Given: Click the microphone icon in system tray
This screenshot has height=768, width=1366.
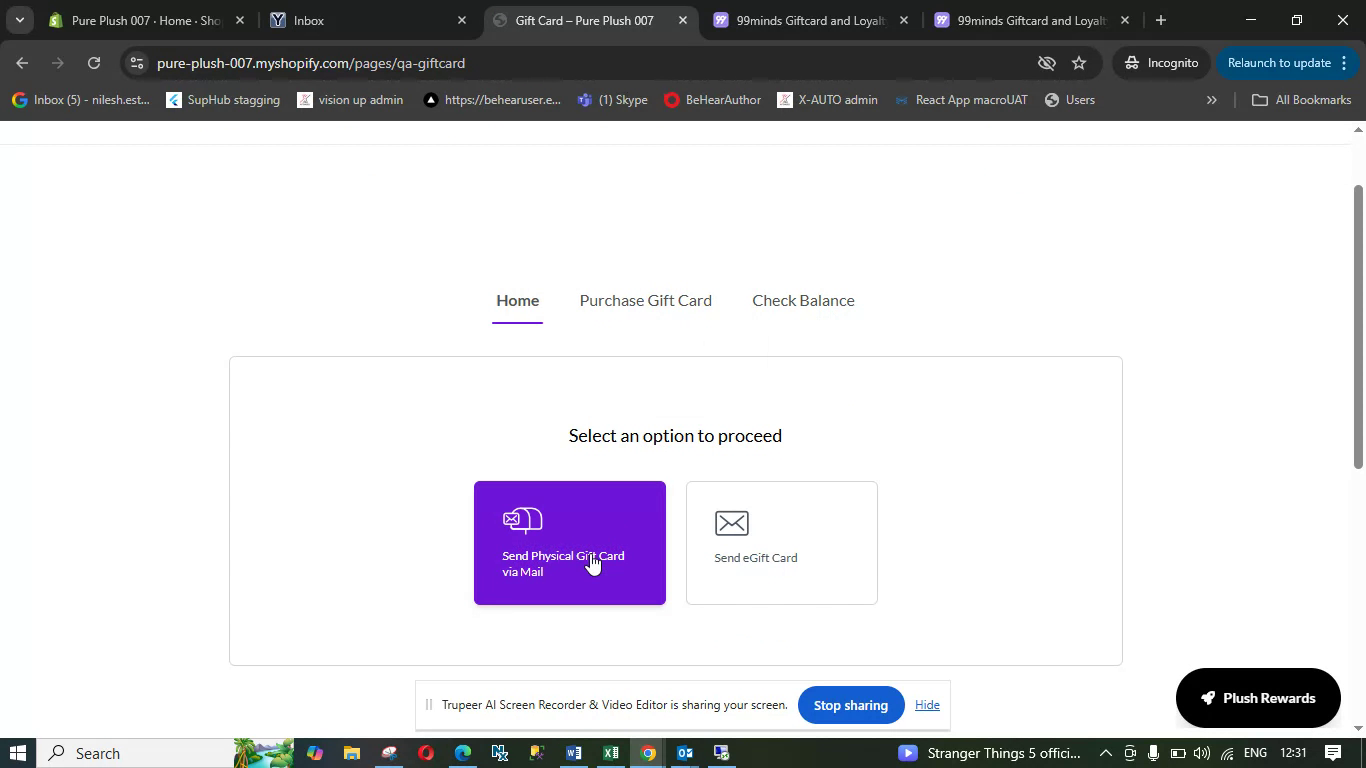Looking at the screenshot, I should pyautogui.click(x=1153, y=753).
